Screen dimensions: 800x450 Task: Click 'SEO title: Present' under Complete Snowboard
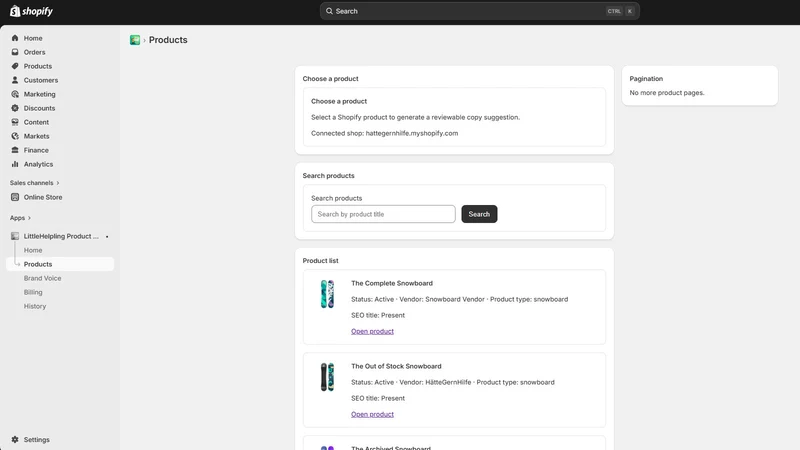coord(378,315)
